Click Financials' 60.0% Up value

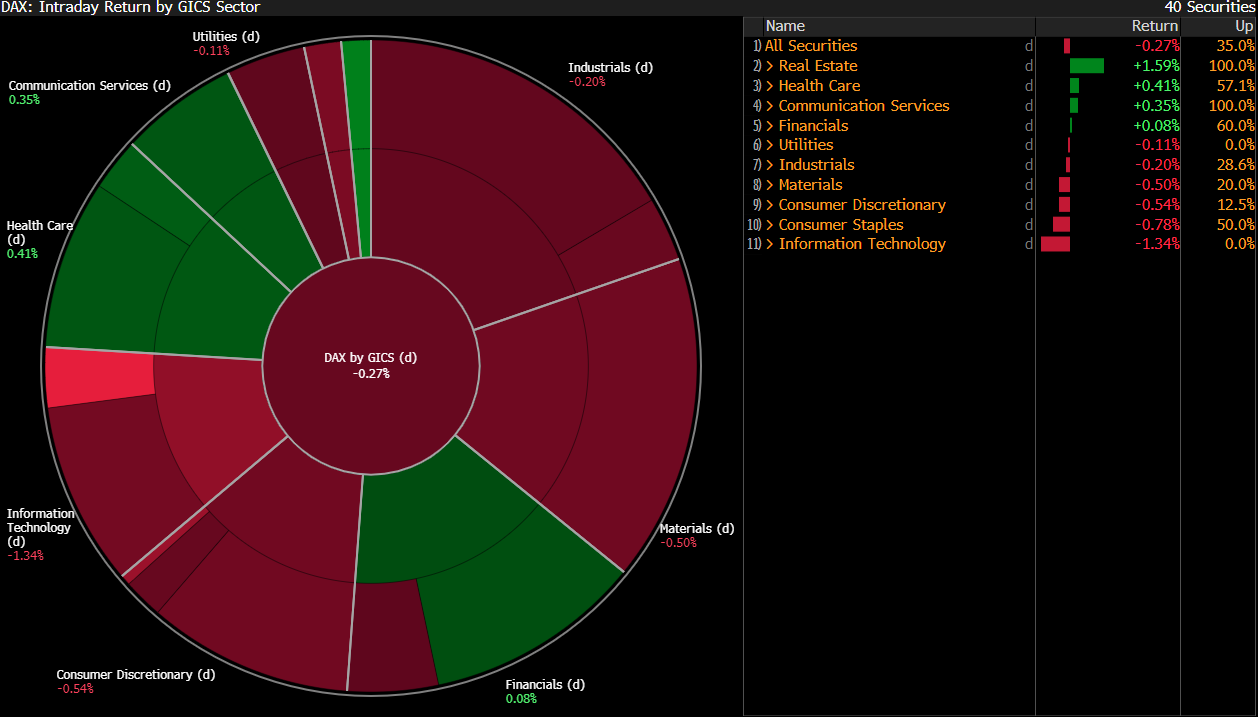pyautogui.click(x=1236, y=126)
